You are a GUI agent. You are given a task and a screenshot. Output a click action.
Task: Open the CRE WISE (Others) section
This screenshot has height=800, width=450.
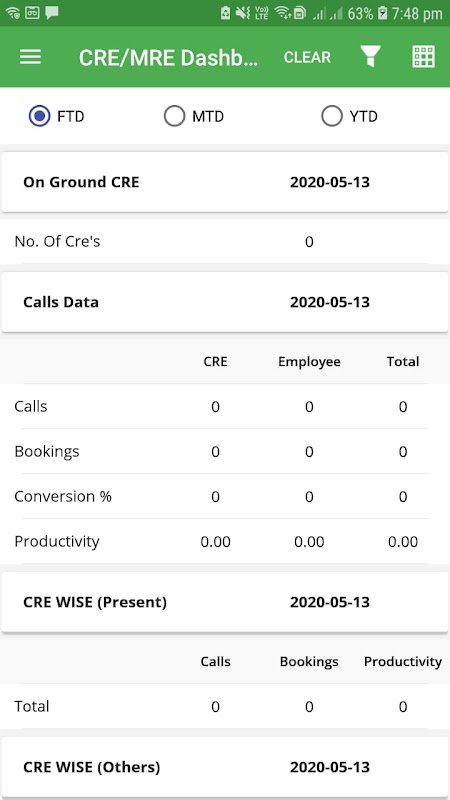224,767
